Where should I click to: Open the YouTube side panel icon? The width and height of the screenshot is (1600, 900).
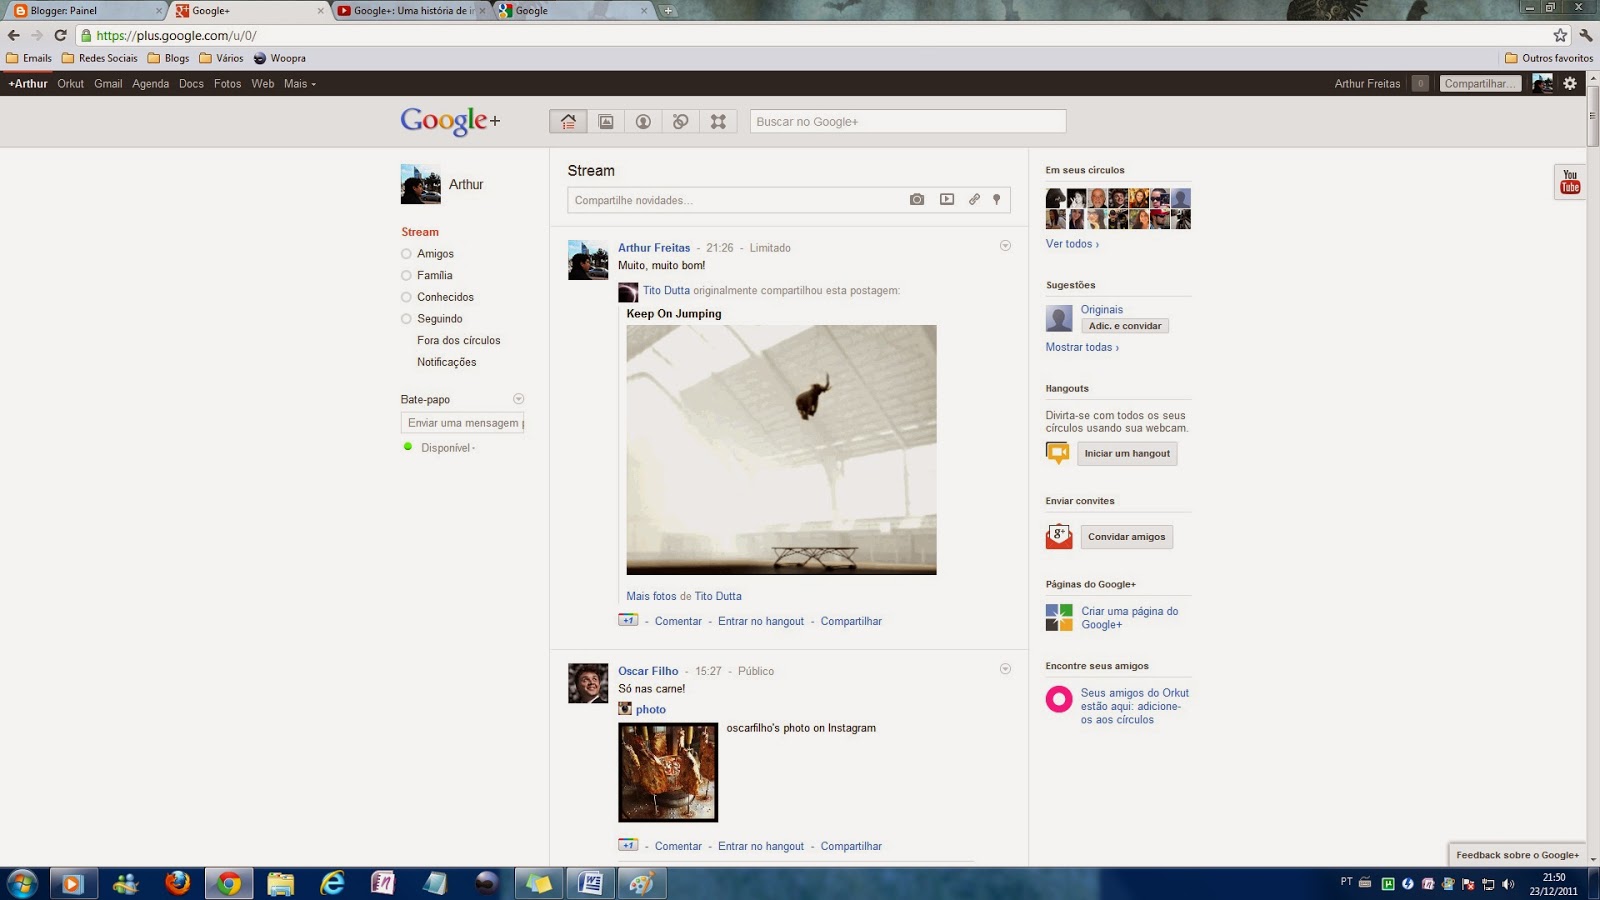[1570, 181]
